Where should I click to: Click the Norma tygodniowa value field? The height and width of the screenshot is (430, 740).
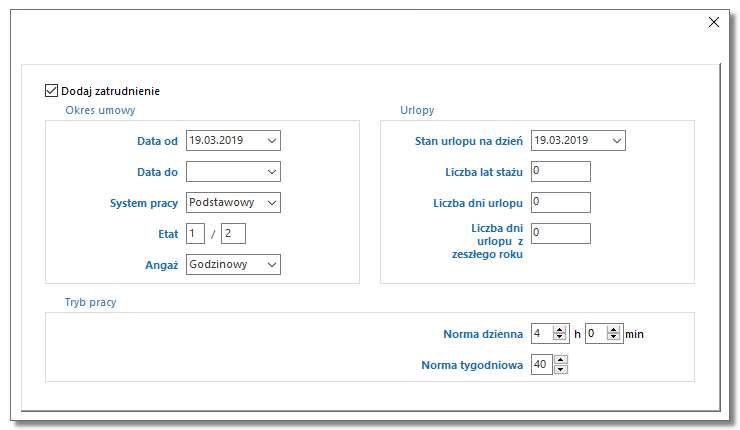point(542,365)
